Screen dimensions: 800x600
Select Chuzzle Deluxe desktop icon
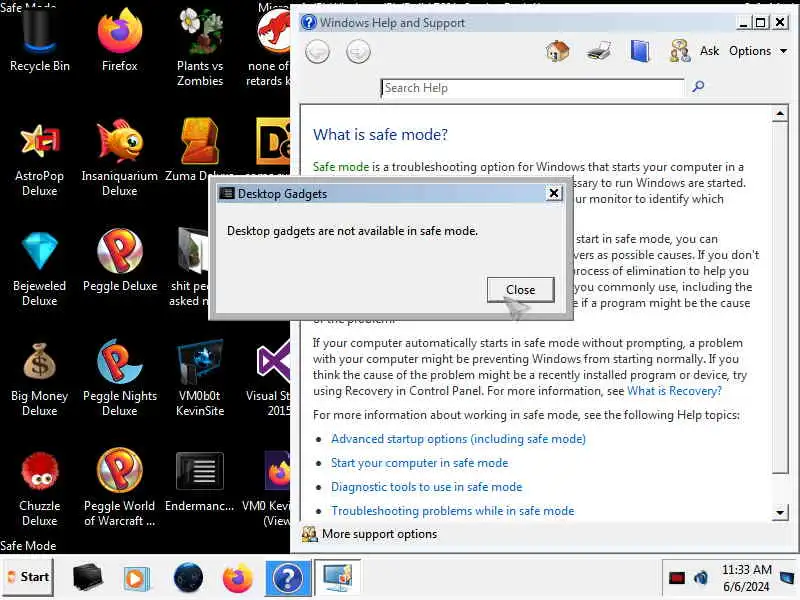39,489
